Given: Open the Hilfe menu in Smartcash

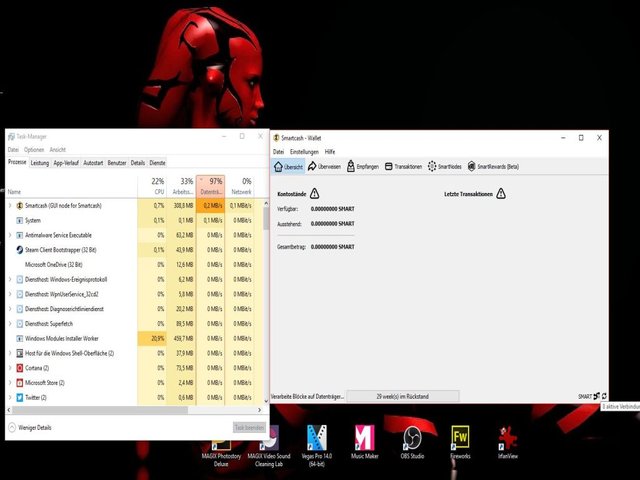Looking at the screenshot, I should pyautogui.click(x=330, y=152).
